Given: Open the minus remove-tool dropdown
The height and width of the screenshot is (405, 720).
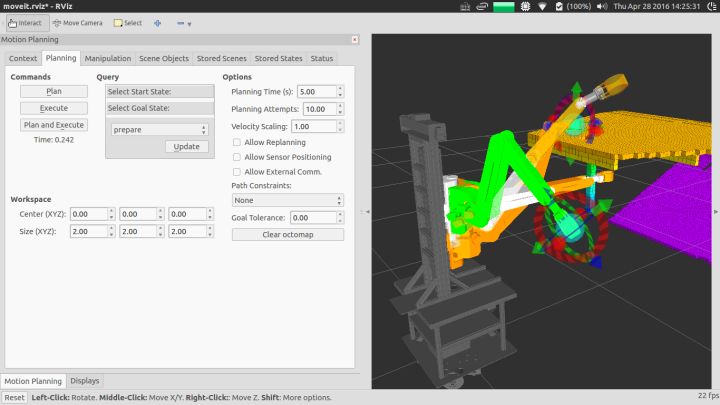Looking at the screenshot, I should point(184,23).
